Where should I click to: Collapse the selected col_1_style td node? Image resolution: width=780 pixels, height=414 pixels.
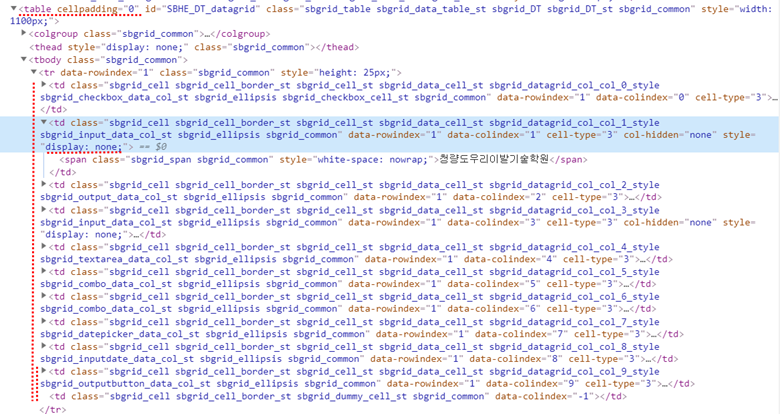pyautogui.click(x=44, y=122)
